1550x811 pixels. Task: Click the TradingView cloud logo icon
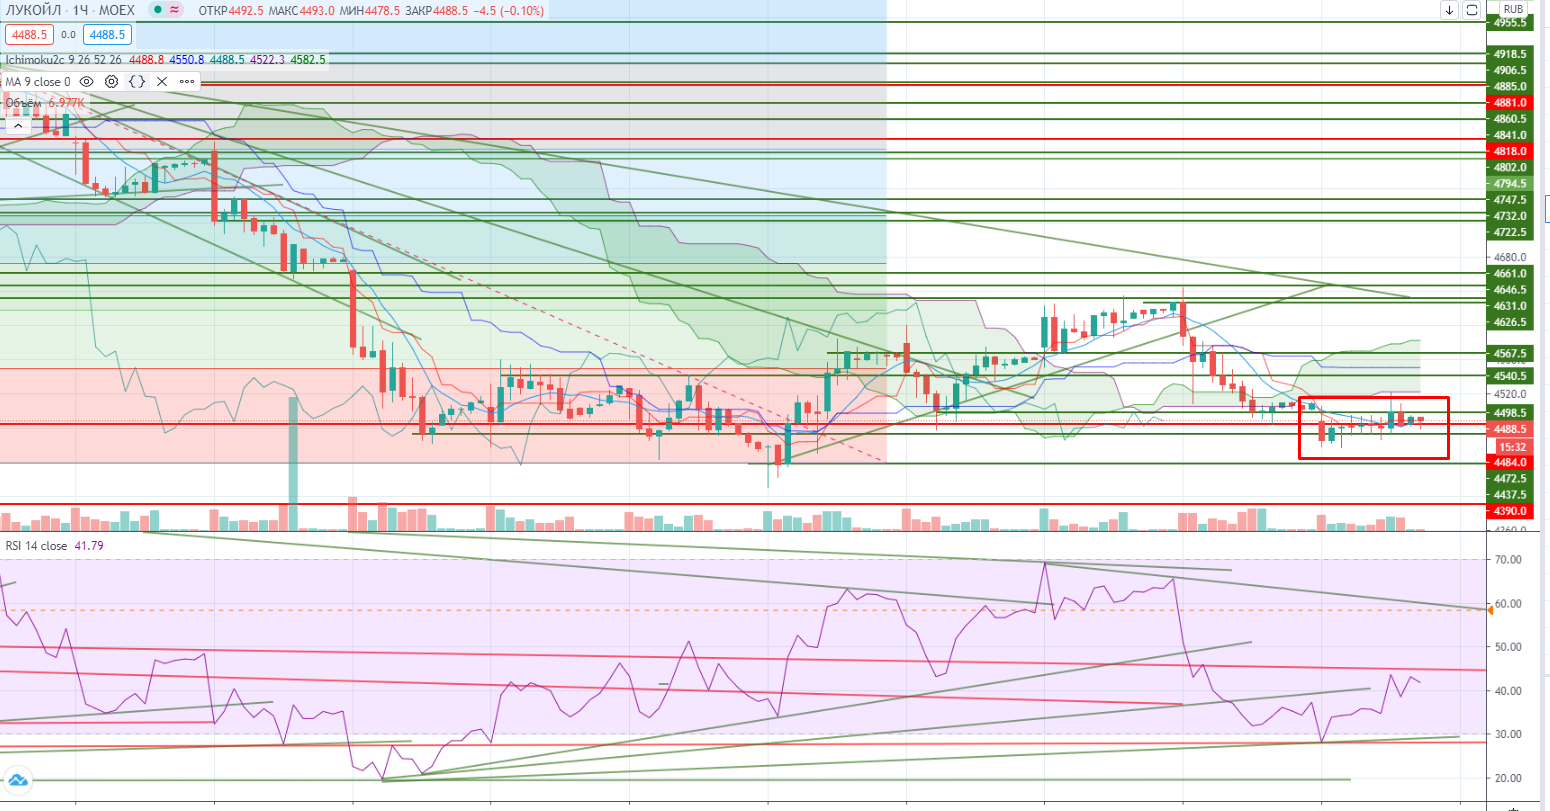(17, 780)
